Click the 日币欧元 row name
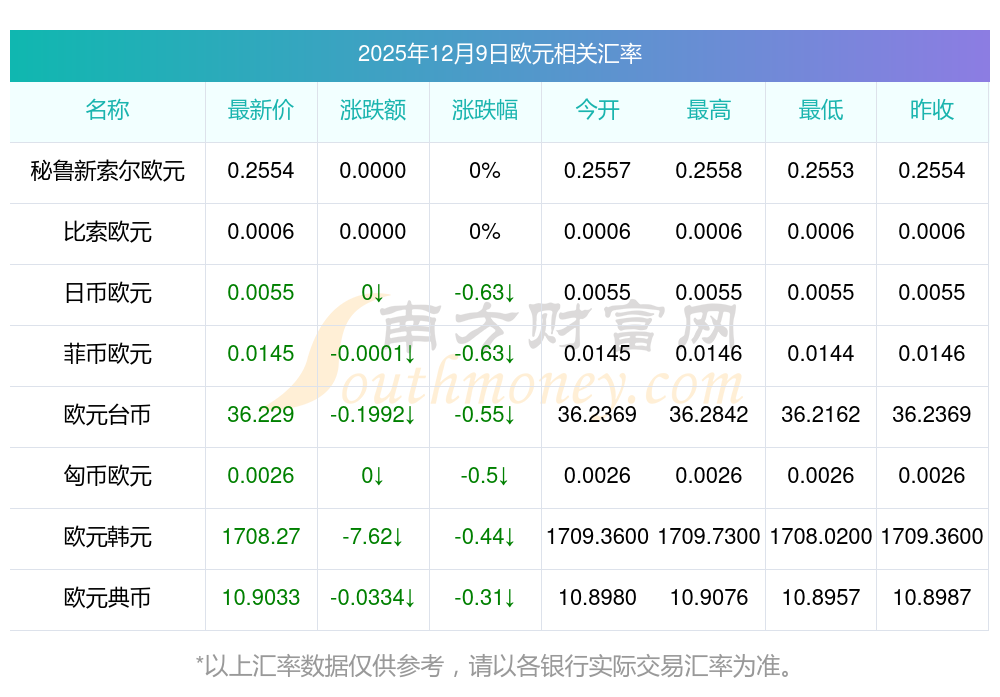This screenshot has height=697, width=1000. [107, 293]
